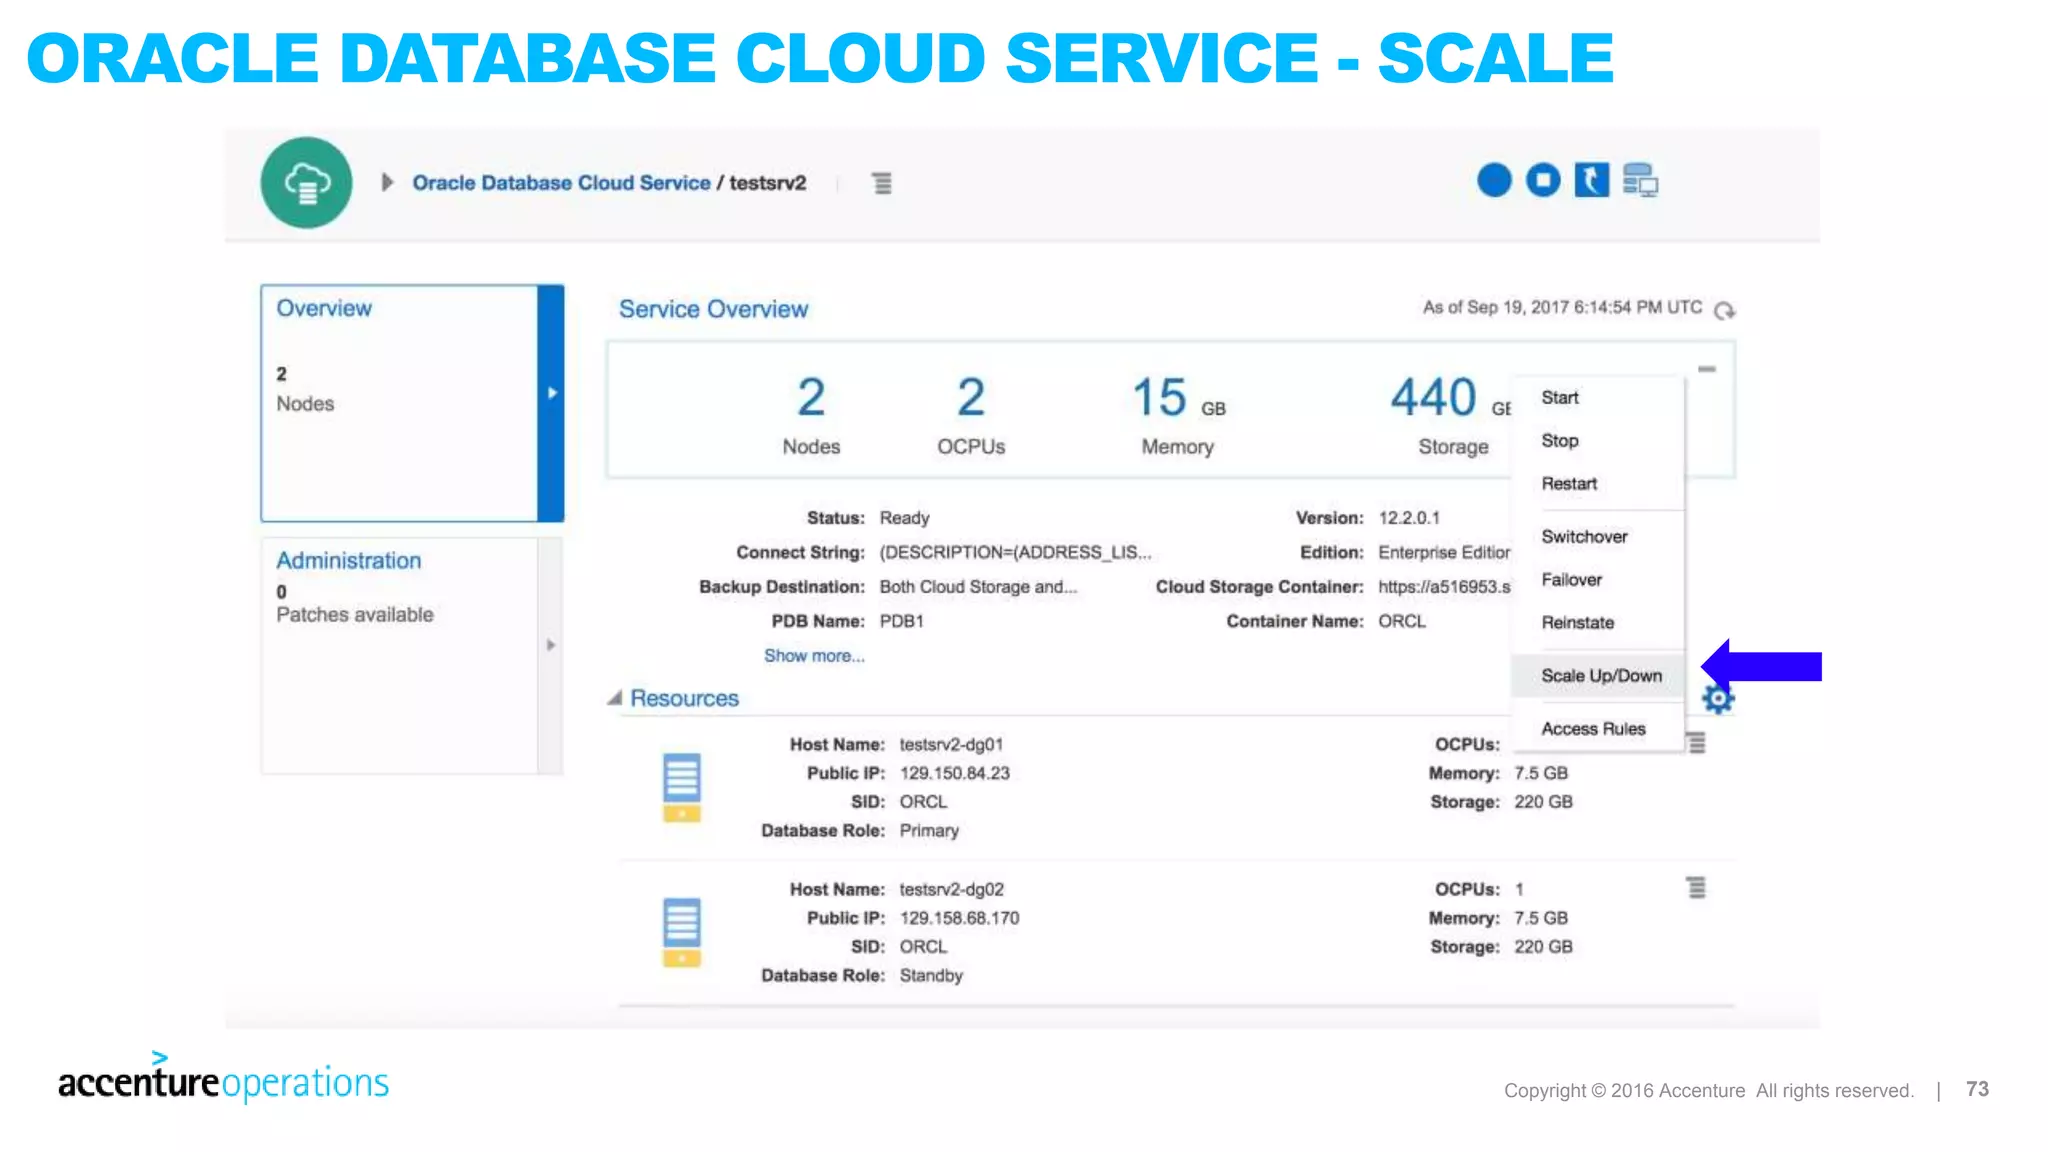Collapse the Resources section triangle
This screenshot has height=1152, width=2048.
614,698
